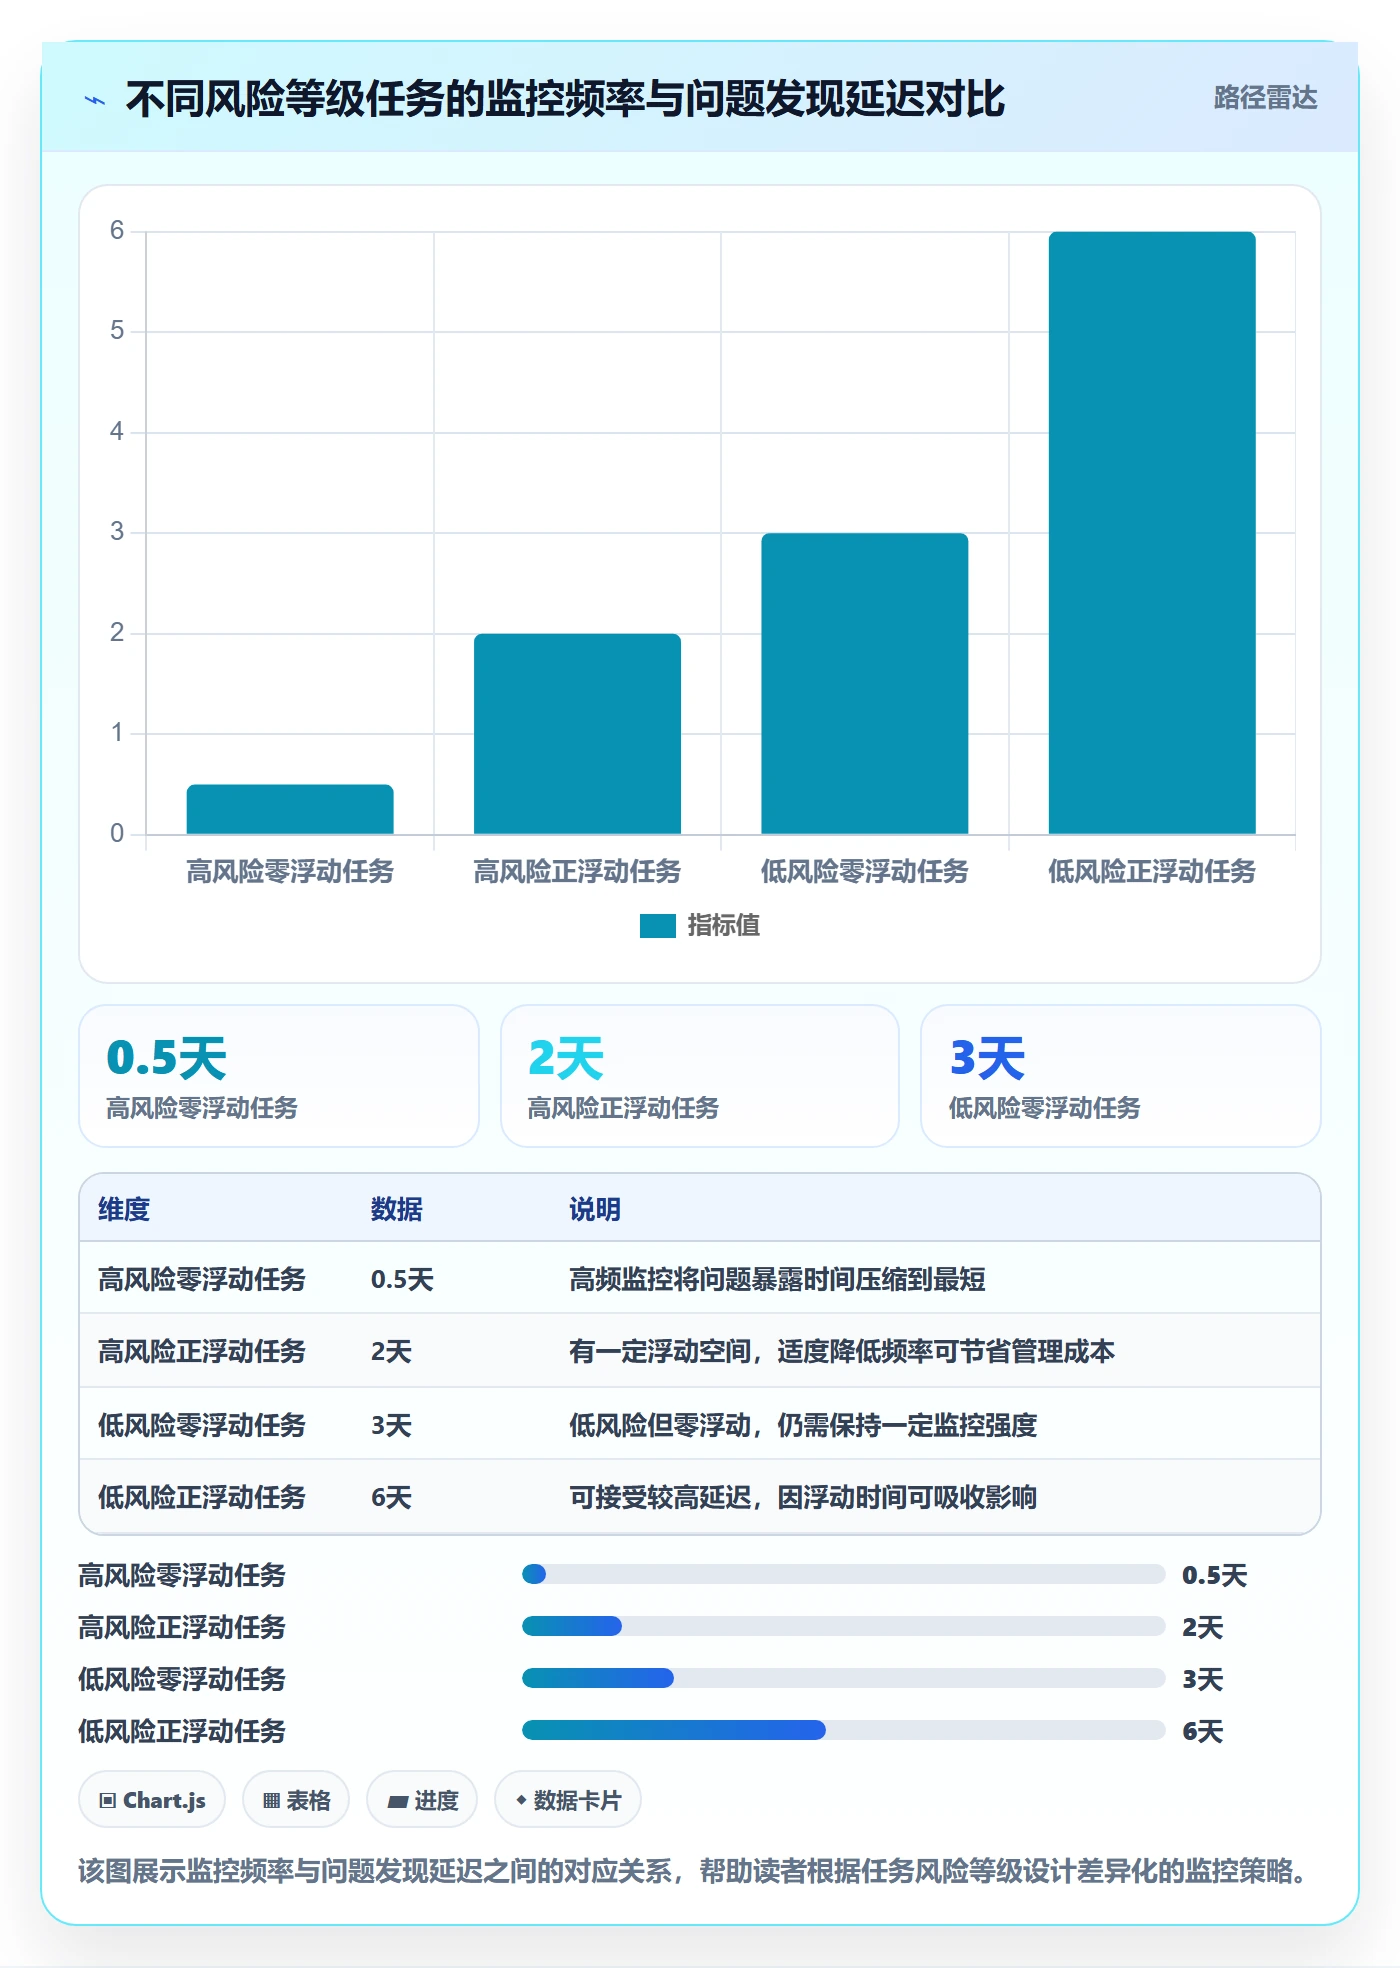1400x1968 pixels.
Task: Select the chart bar for 高风险零浮动任务
Action: (x=290, y=809)
